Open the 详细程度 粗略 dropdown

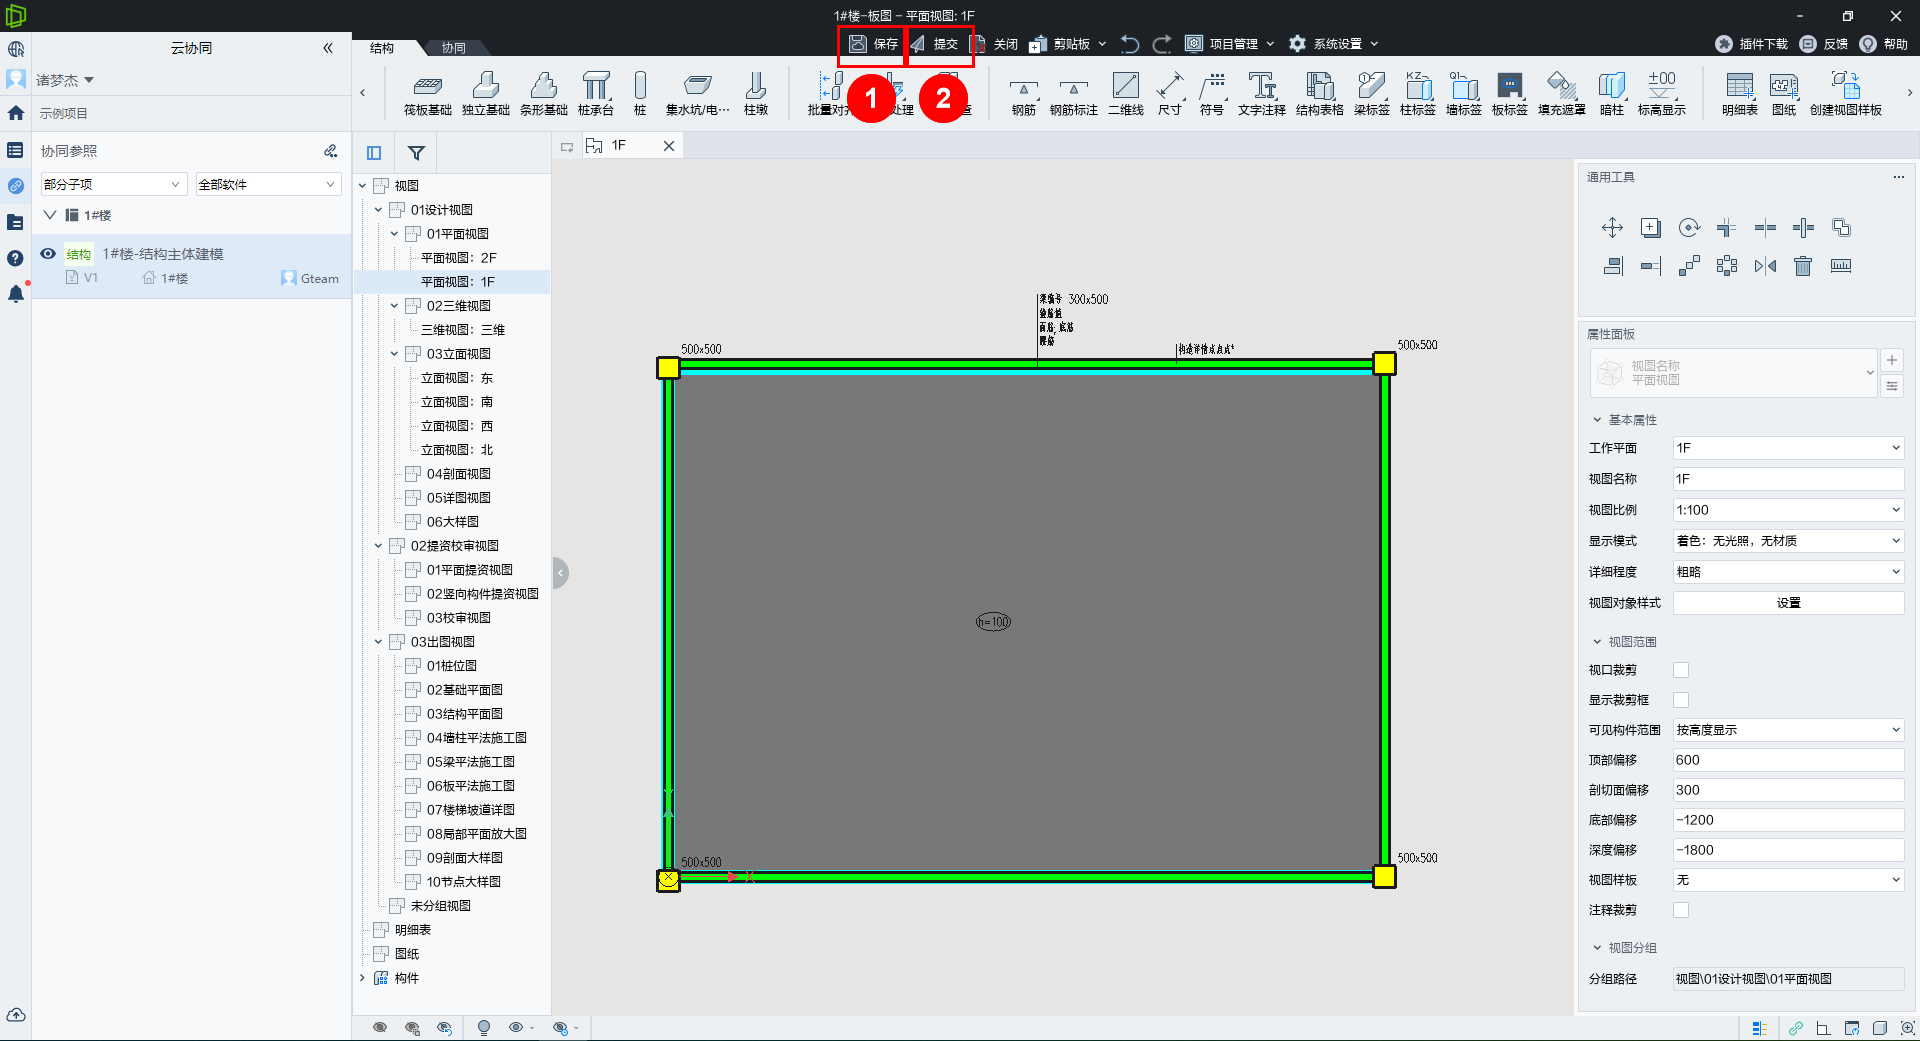(1788, 572)
